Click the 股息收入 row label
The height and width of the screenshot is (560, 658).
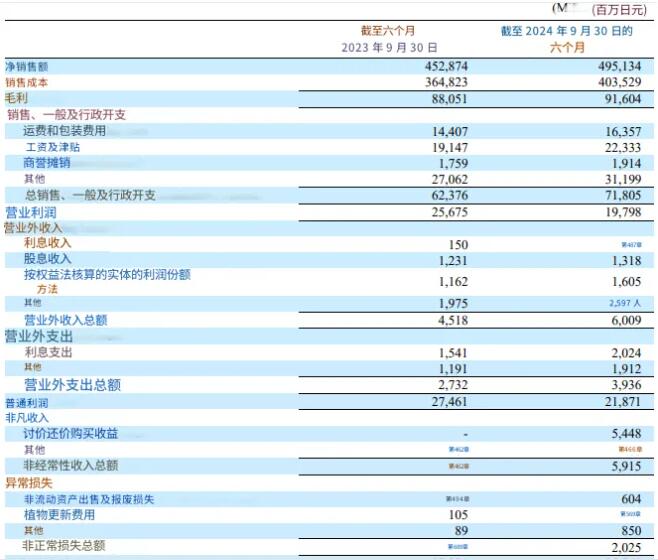[x=46, y=259]
